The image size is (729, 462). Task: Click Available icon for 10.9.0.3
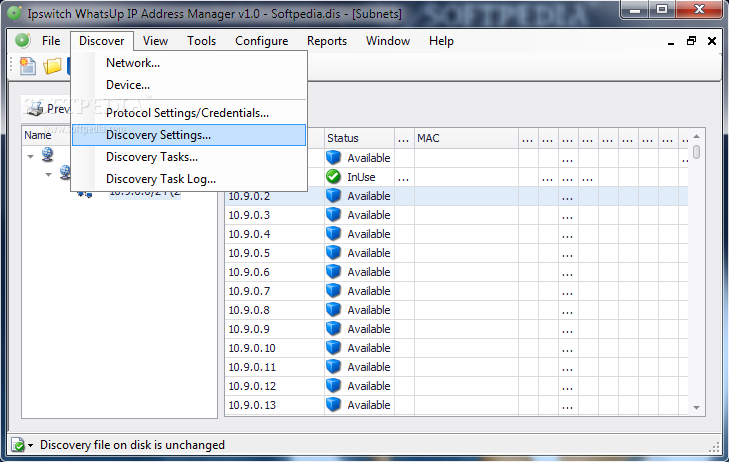[333, 215]
